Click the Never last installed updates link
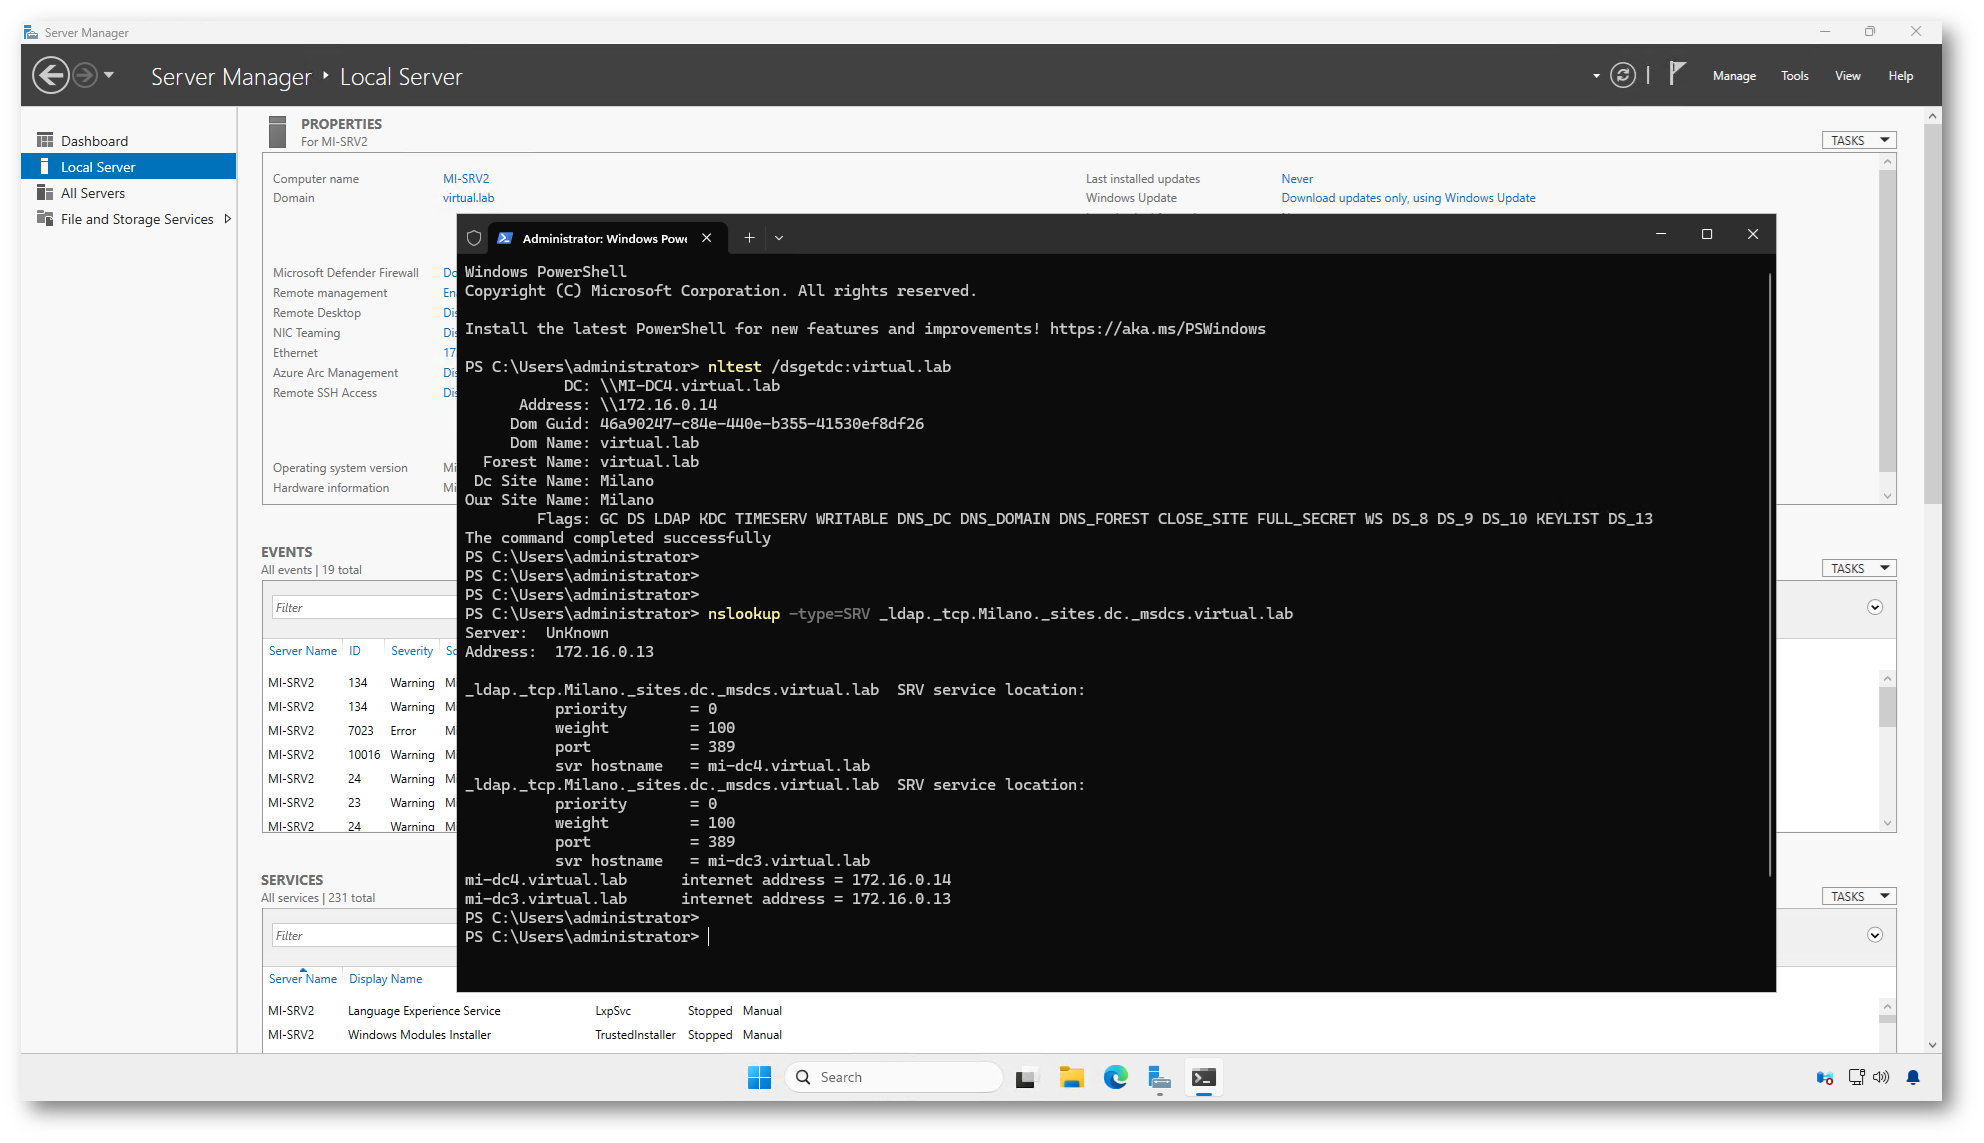 click(1297, 179)
